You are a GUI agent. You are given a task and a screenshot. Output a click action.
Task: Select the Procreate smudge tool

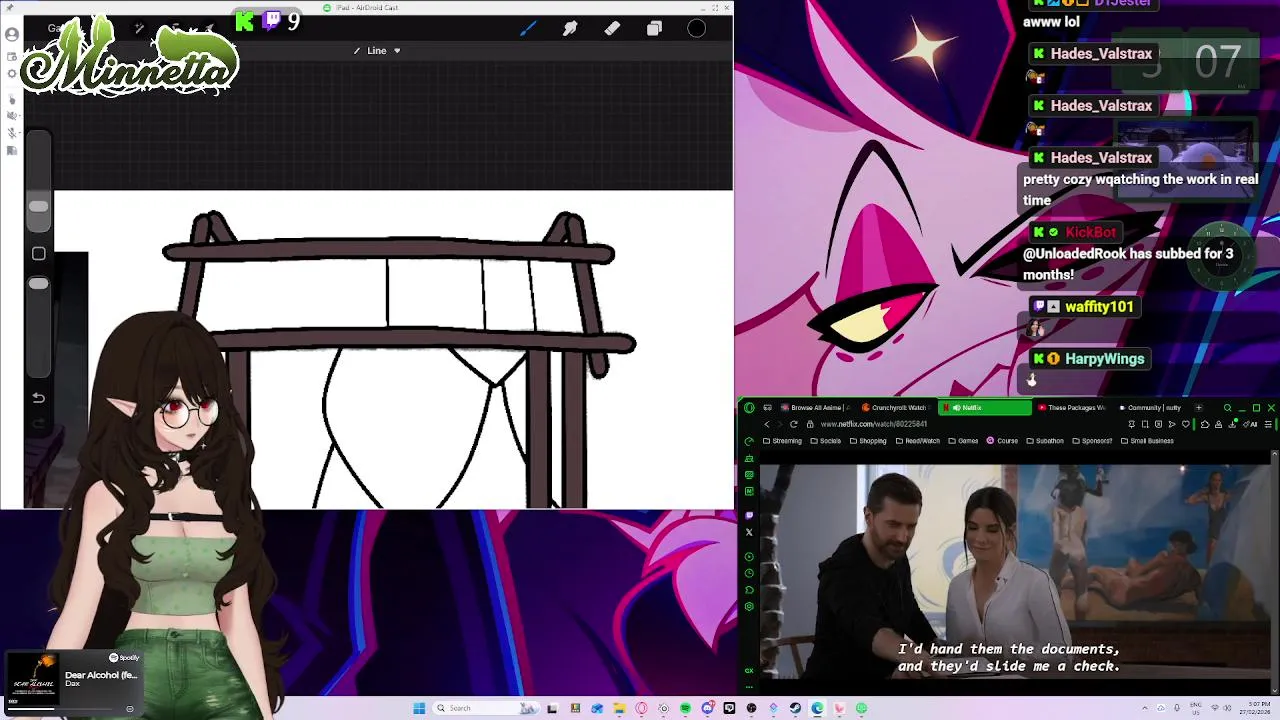tap(570, 28)
